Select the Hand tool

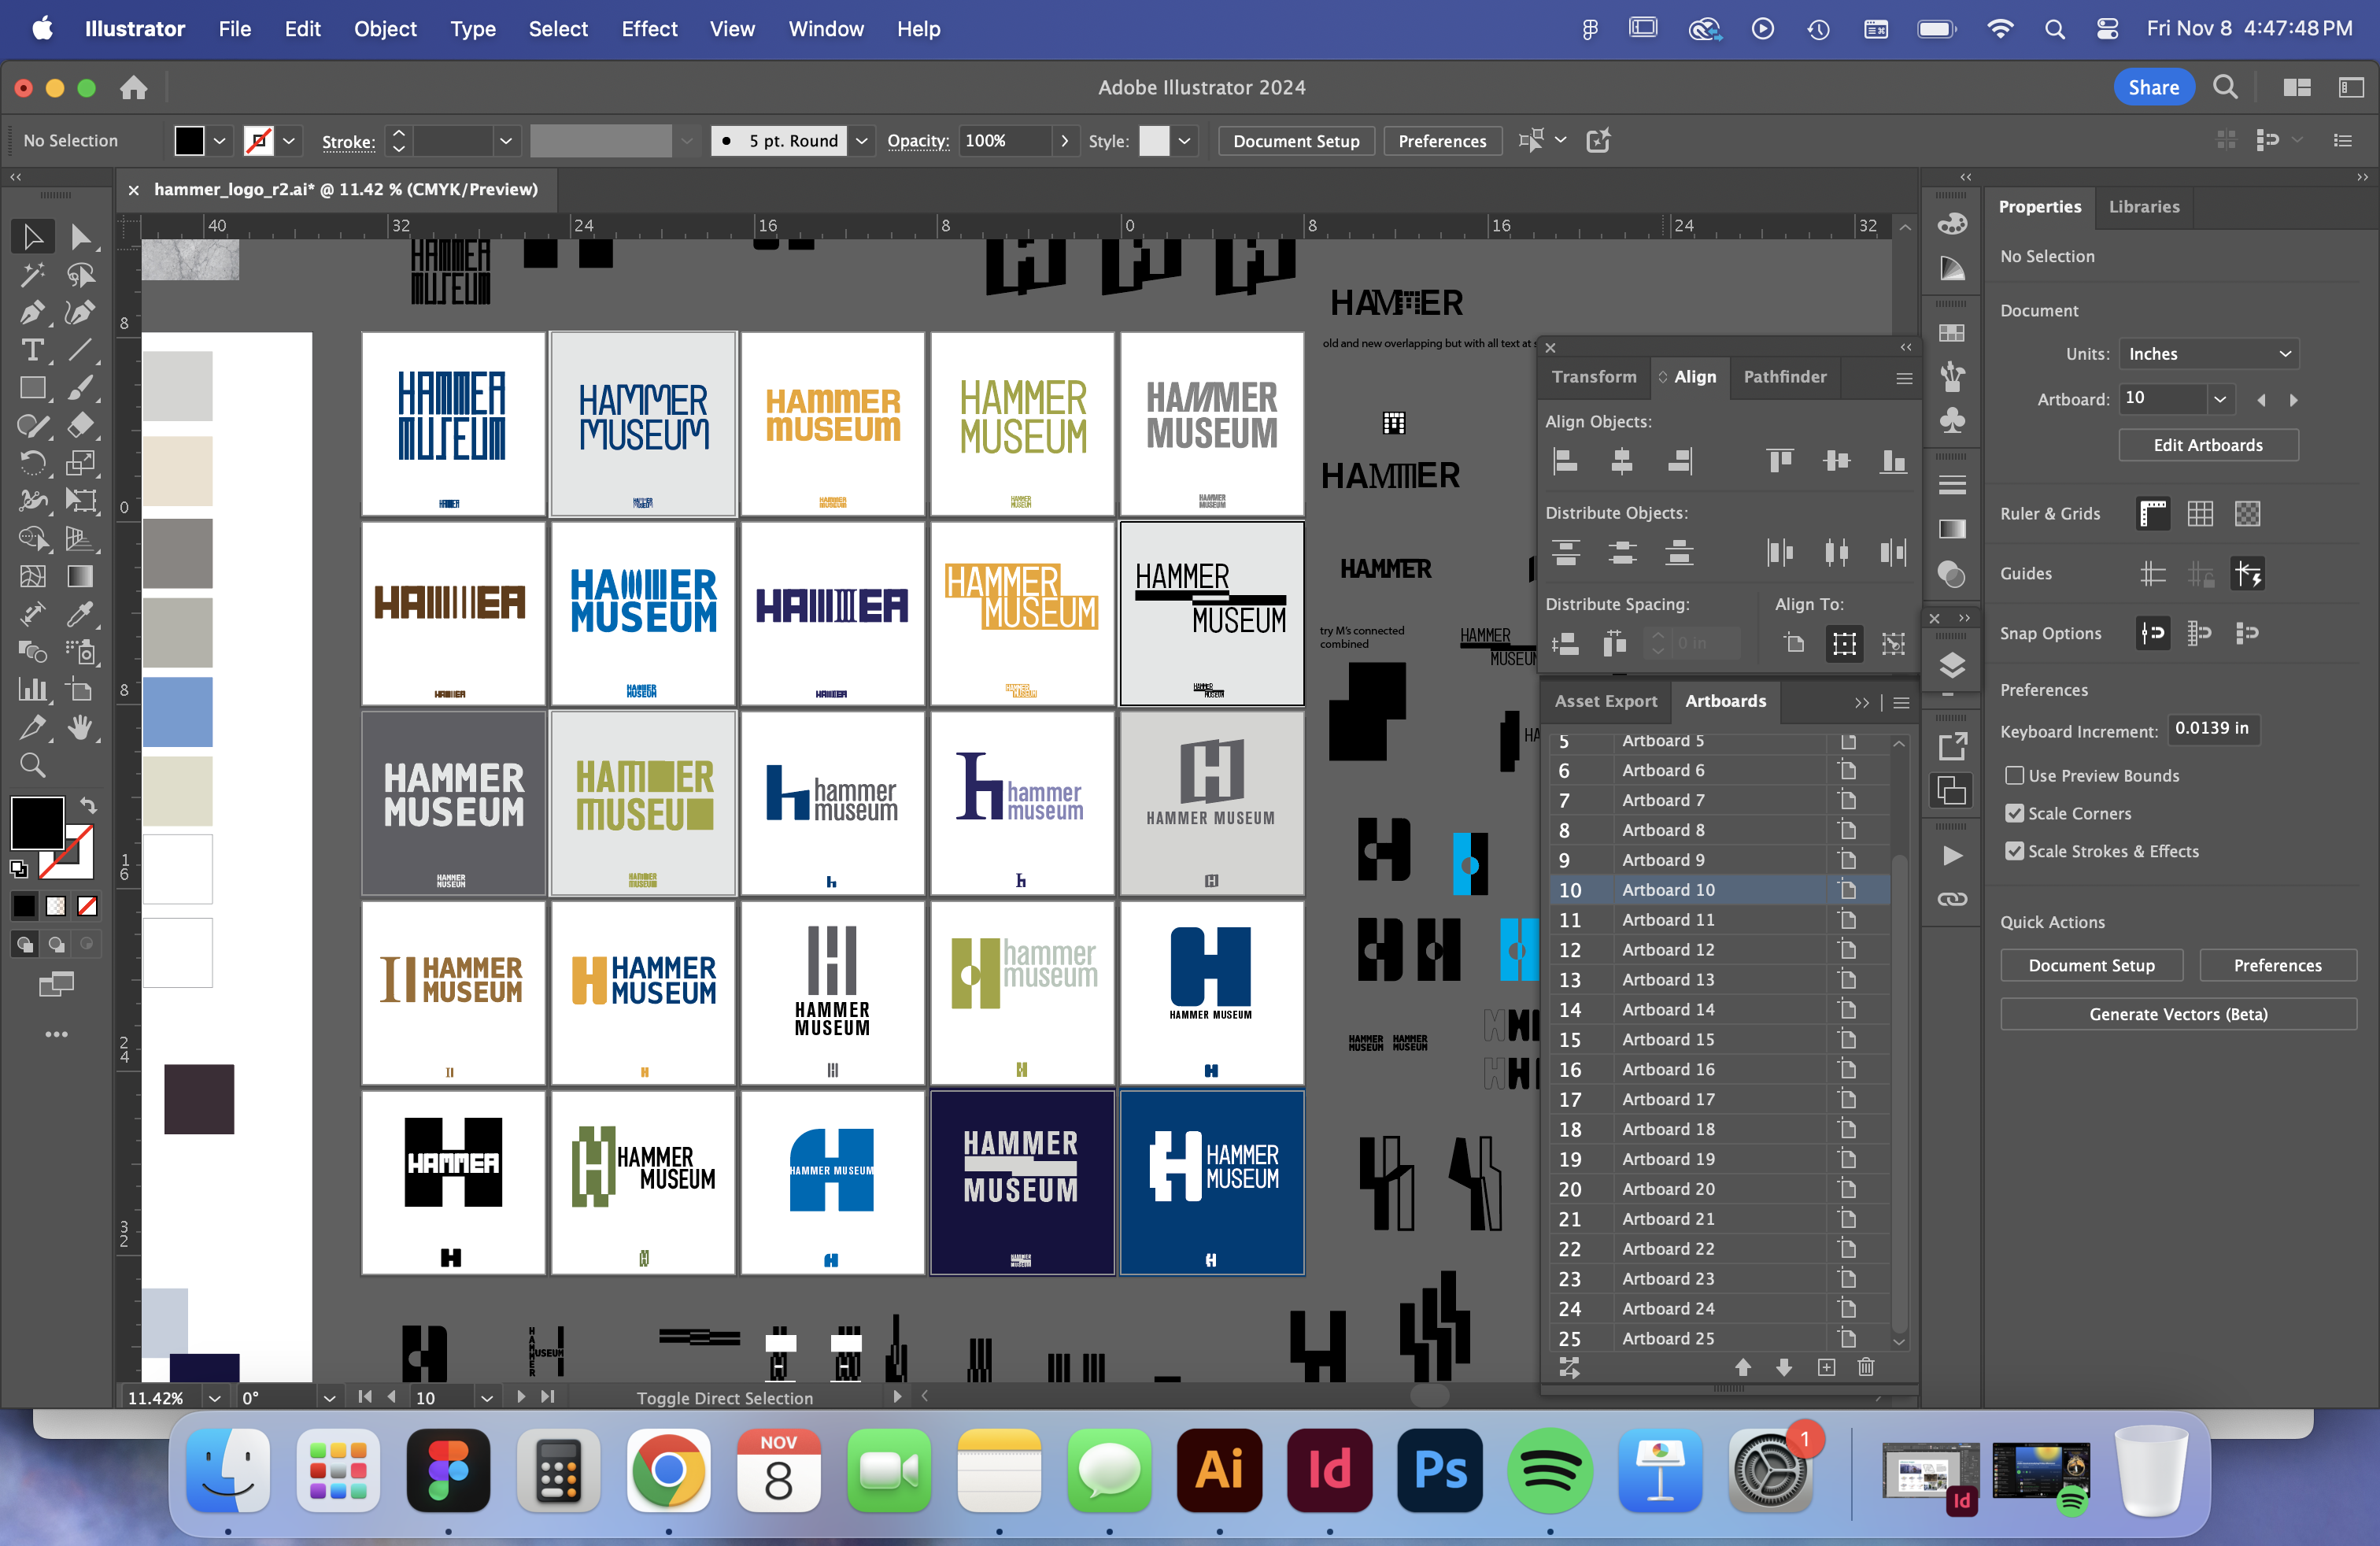(x=80, y=728)
